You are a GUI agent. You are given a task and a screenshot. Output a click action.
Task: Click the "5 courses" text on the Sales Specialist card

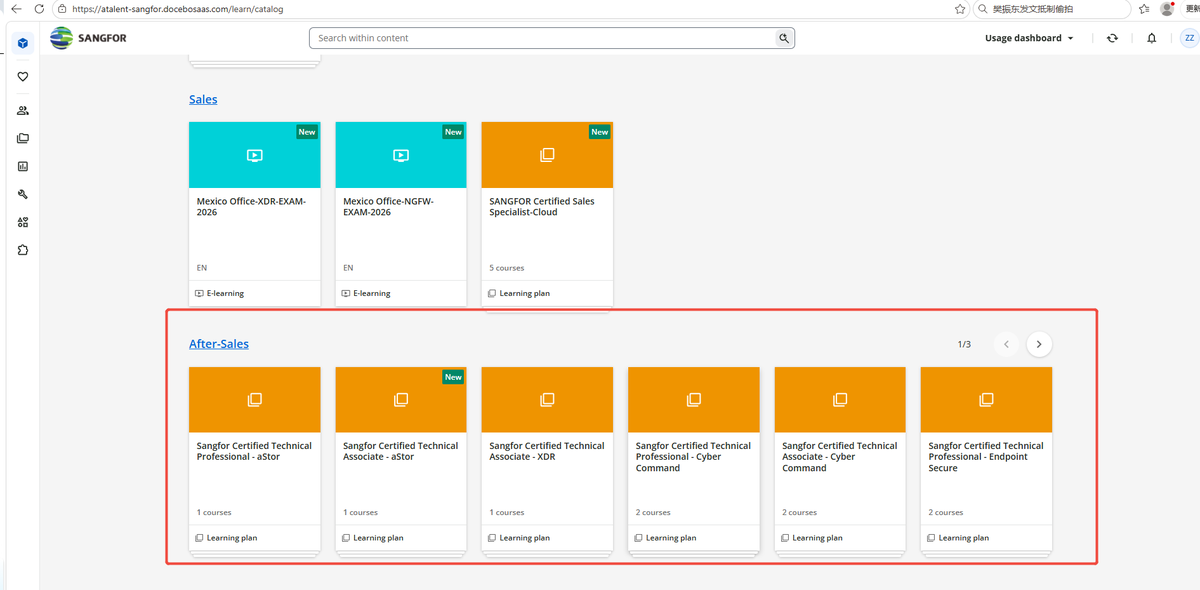tap(507, 268)
